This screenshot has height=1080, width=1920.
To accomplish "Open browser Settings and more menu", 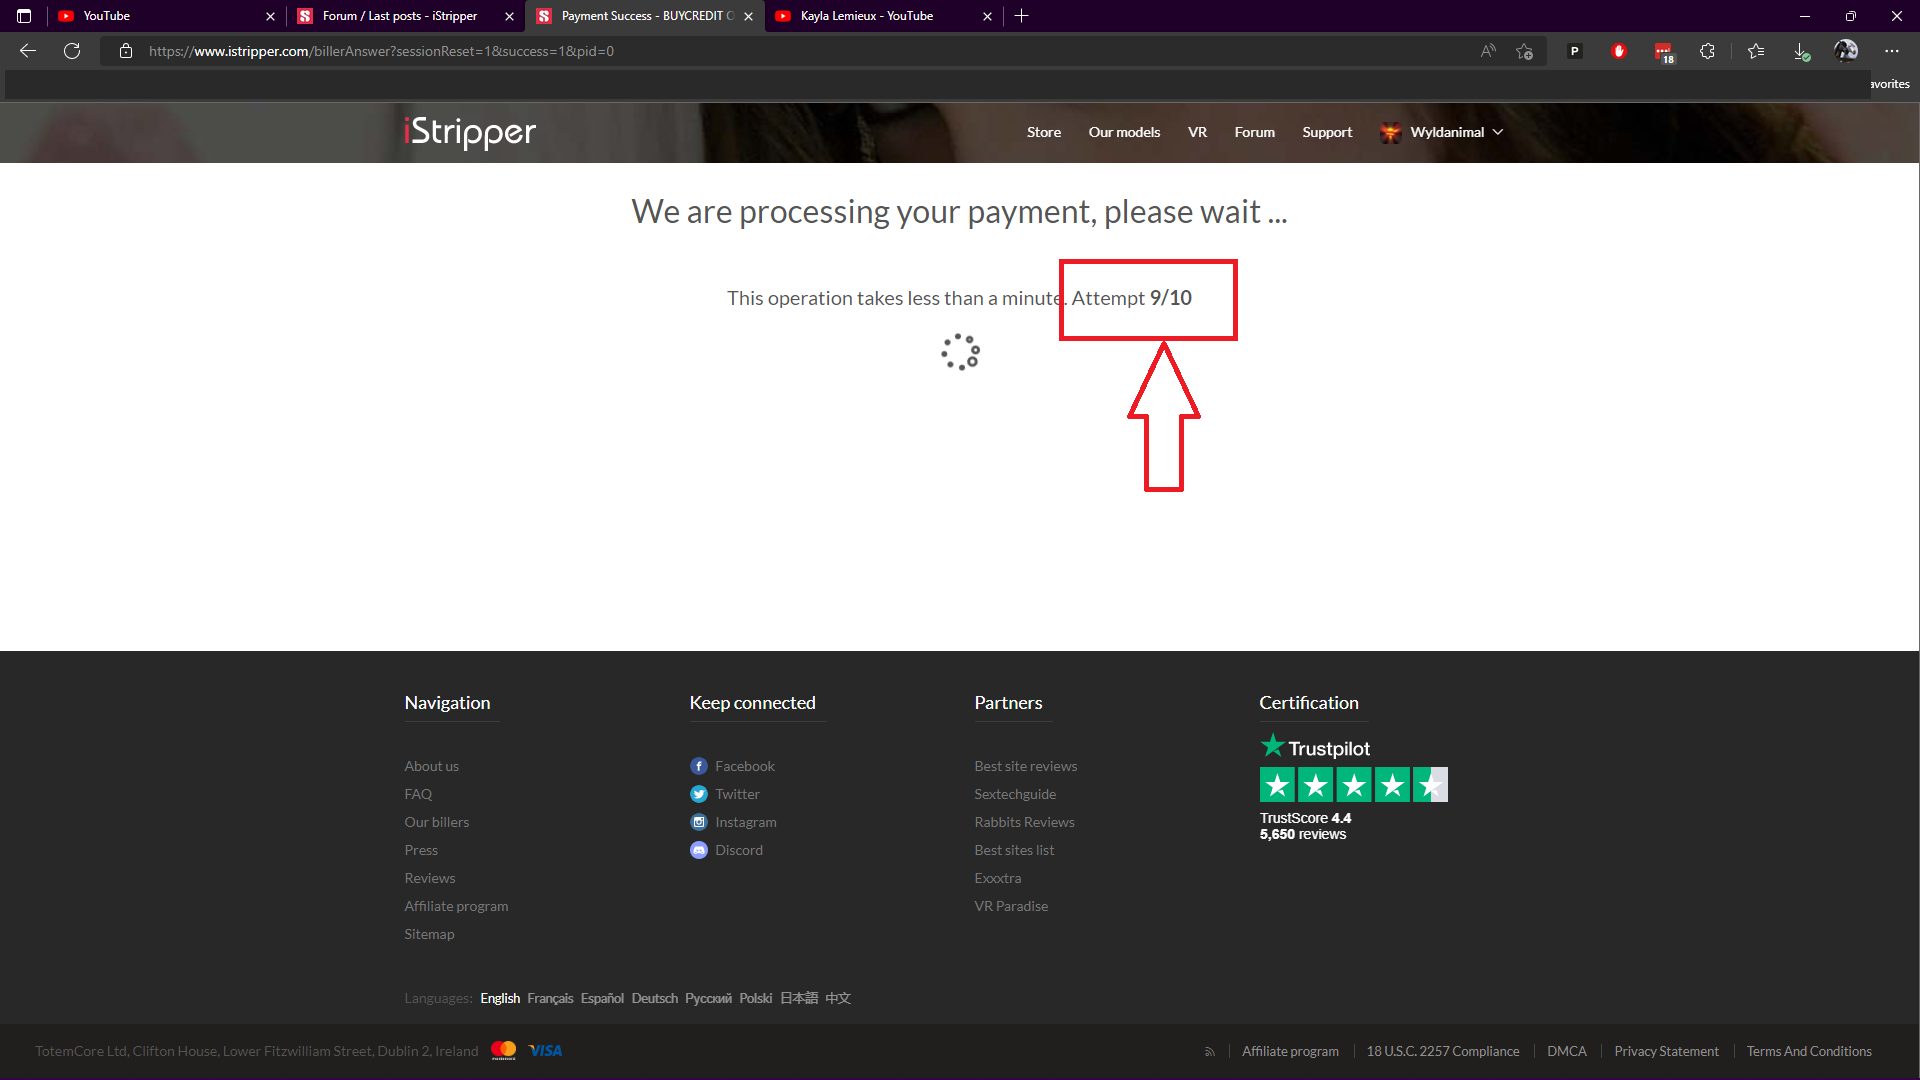I will pos(1891,51).
